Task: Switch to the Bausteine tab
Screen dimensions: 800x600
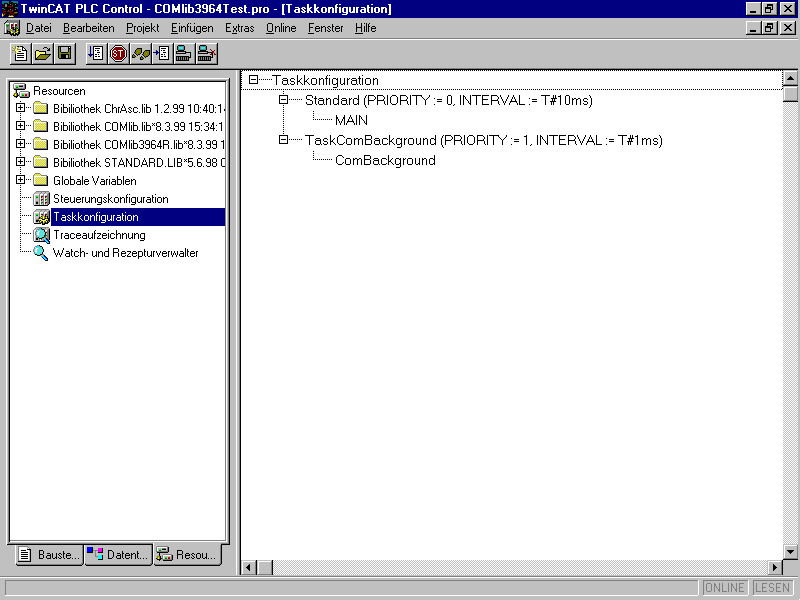Action: coord(49,555)
